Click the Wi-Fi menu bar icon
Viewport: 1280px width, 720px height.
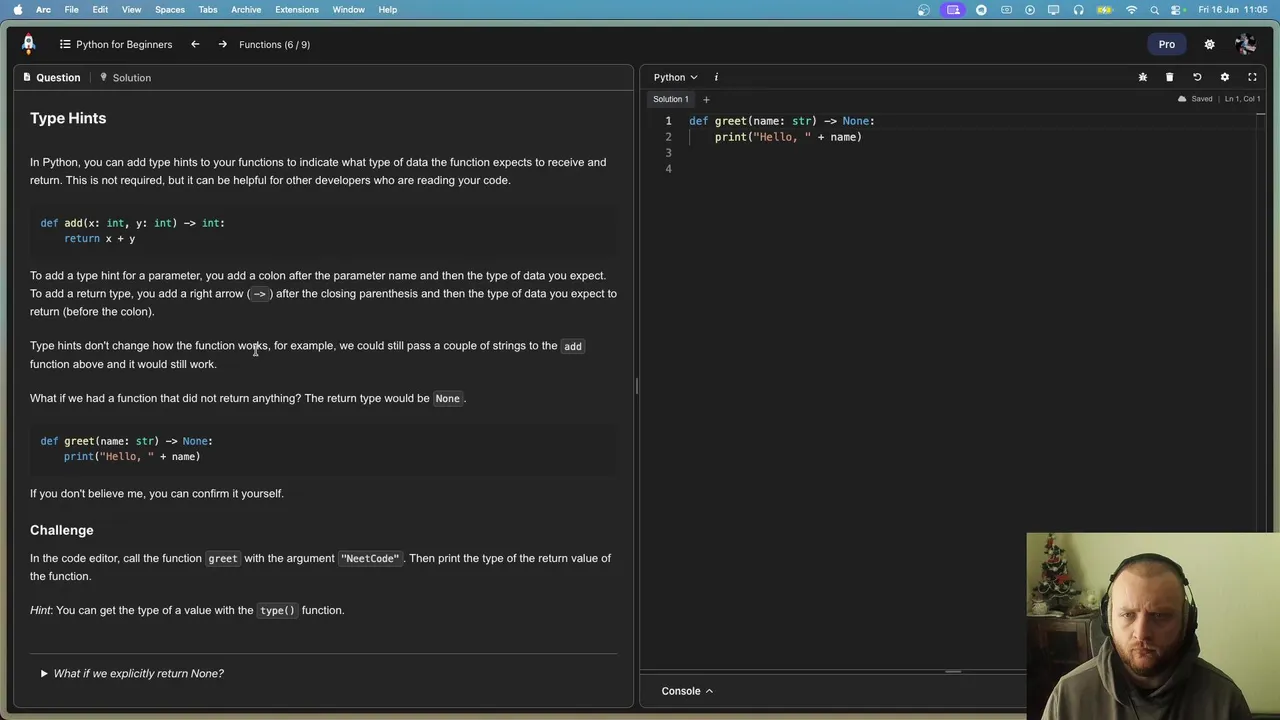click(1131, 9)
